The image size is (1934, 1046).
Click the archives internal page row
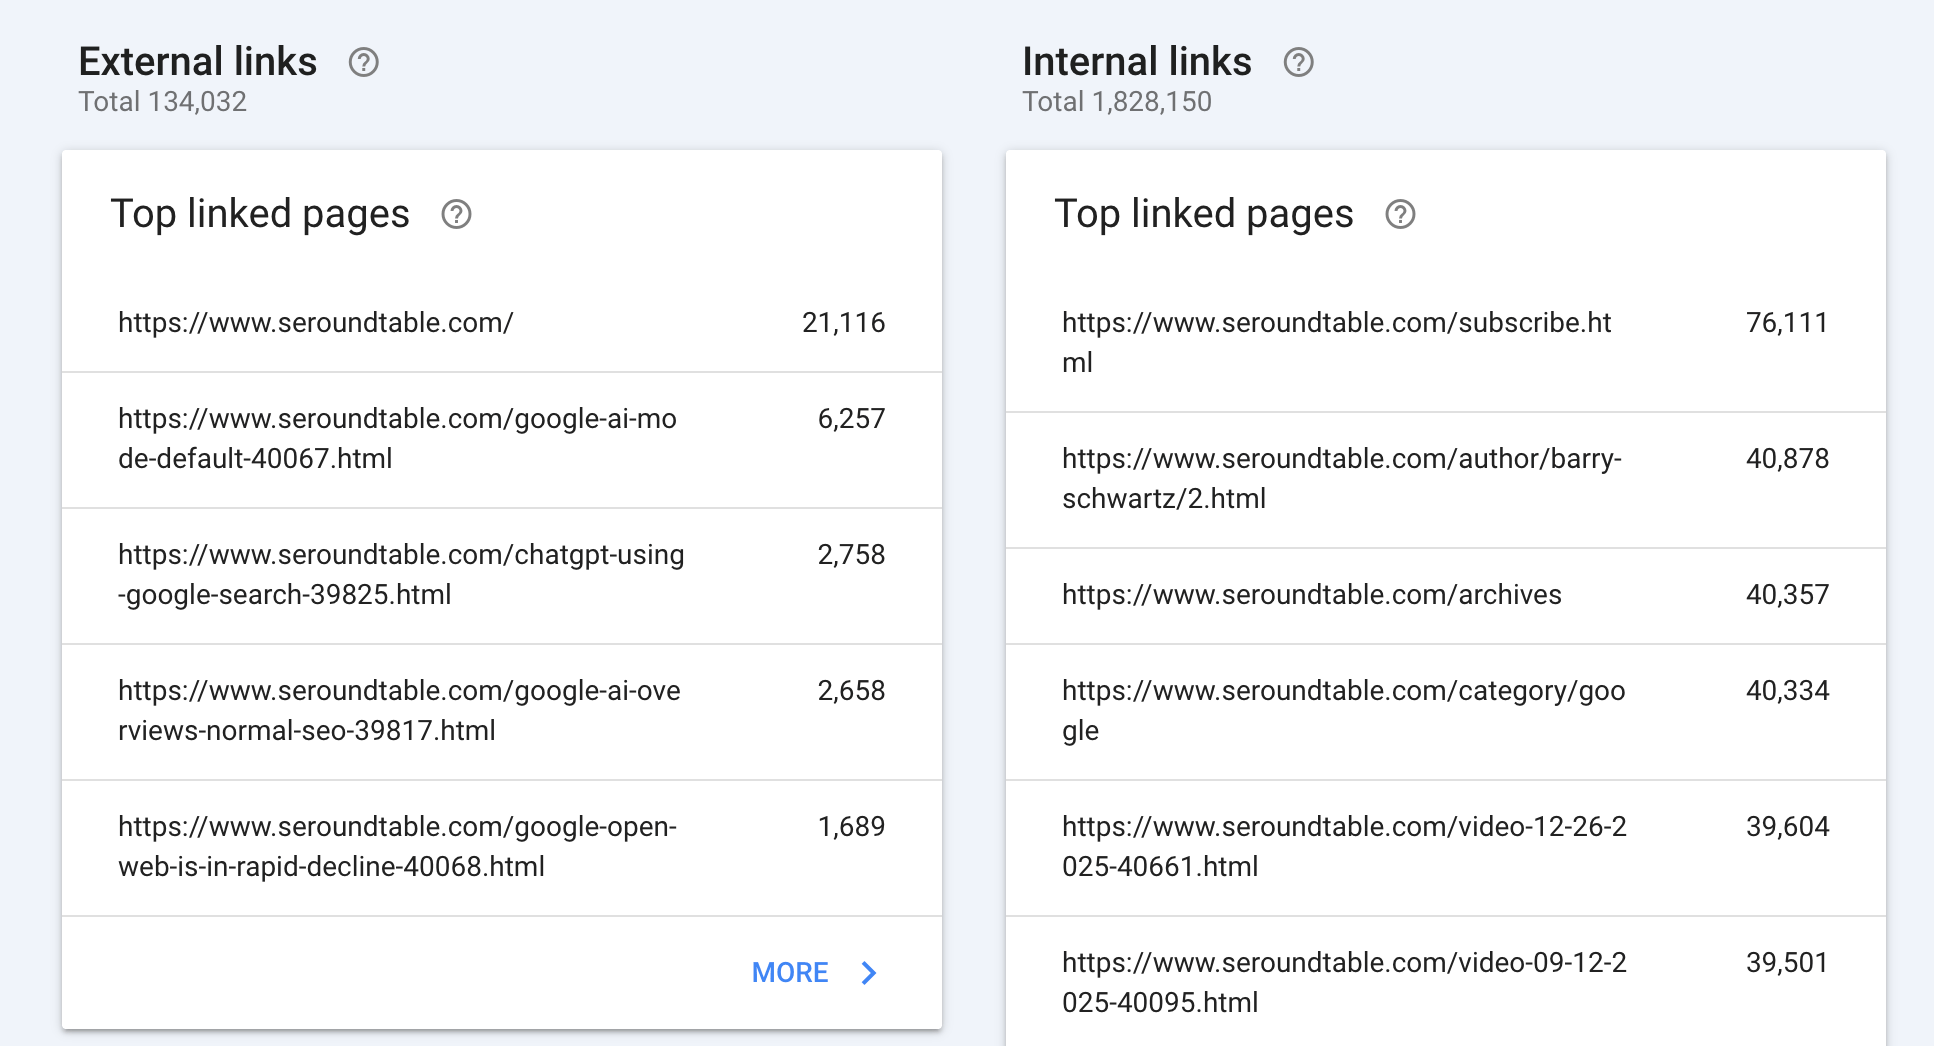[x=1311, y=595]
